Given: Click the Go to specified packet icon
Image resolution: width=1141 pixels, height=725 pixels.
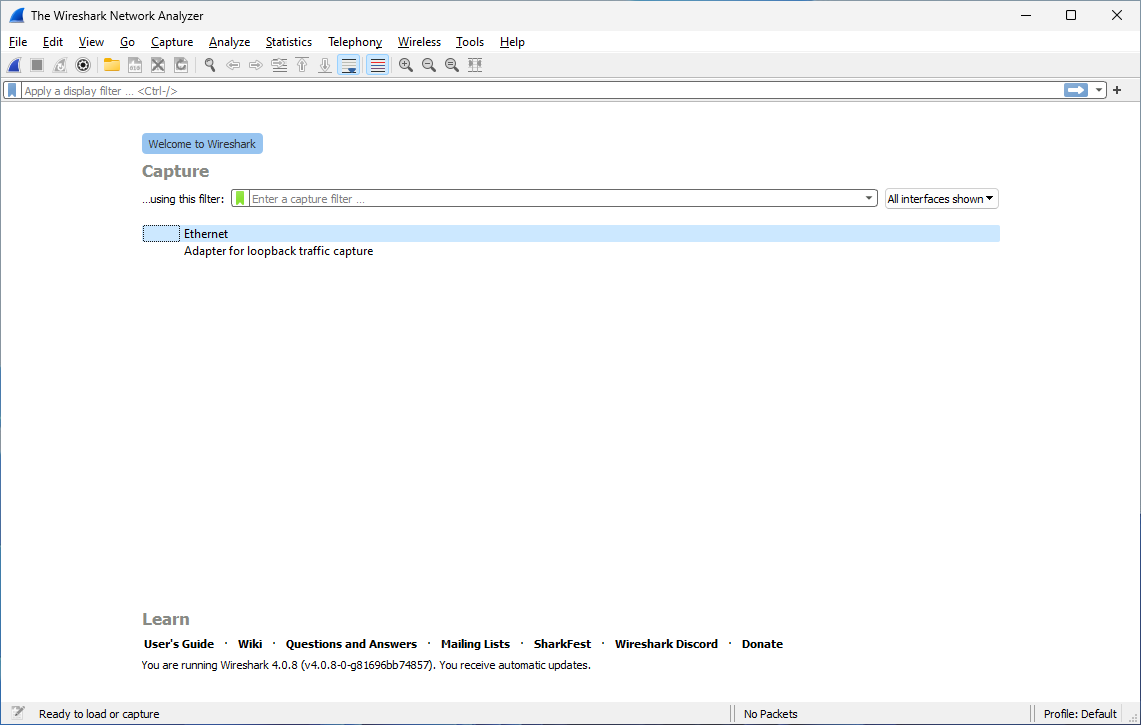Looking at the screenshot, I should coord(279,66).
